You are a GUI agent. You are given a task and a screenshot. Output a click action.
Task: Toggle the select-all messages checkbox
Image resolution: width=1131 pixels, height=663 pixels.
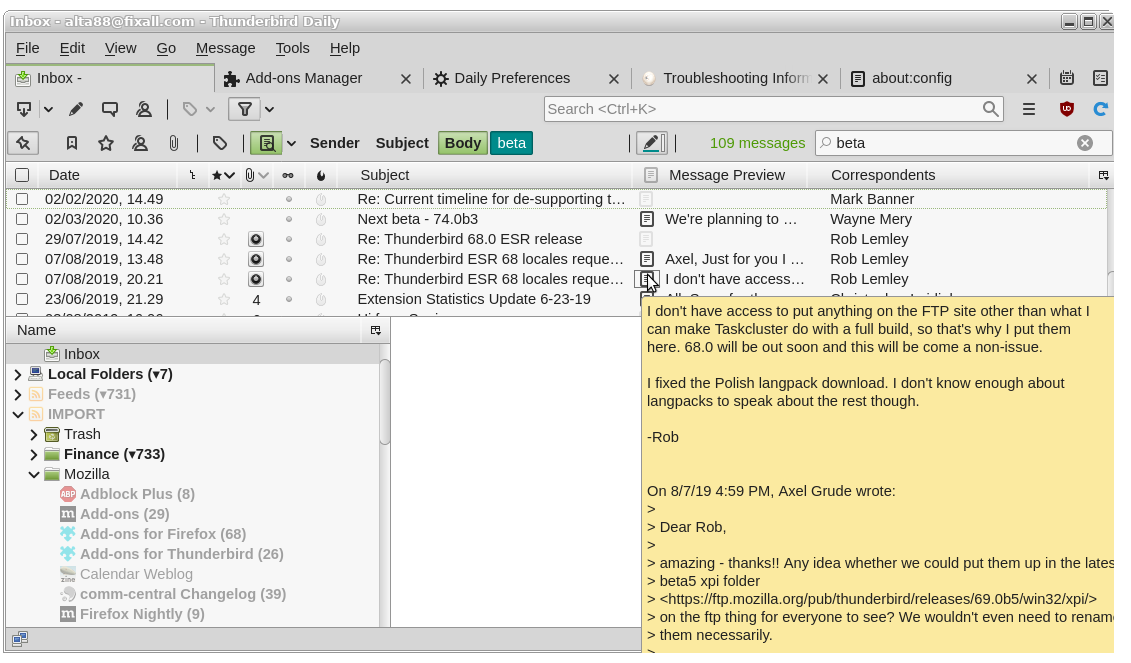(22, 175)
